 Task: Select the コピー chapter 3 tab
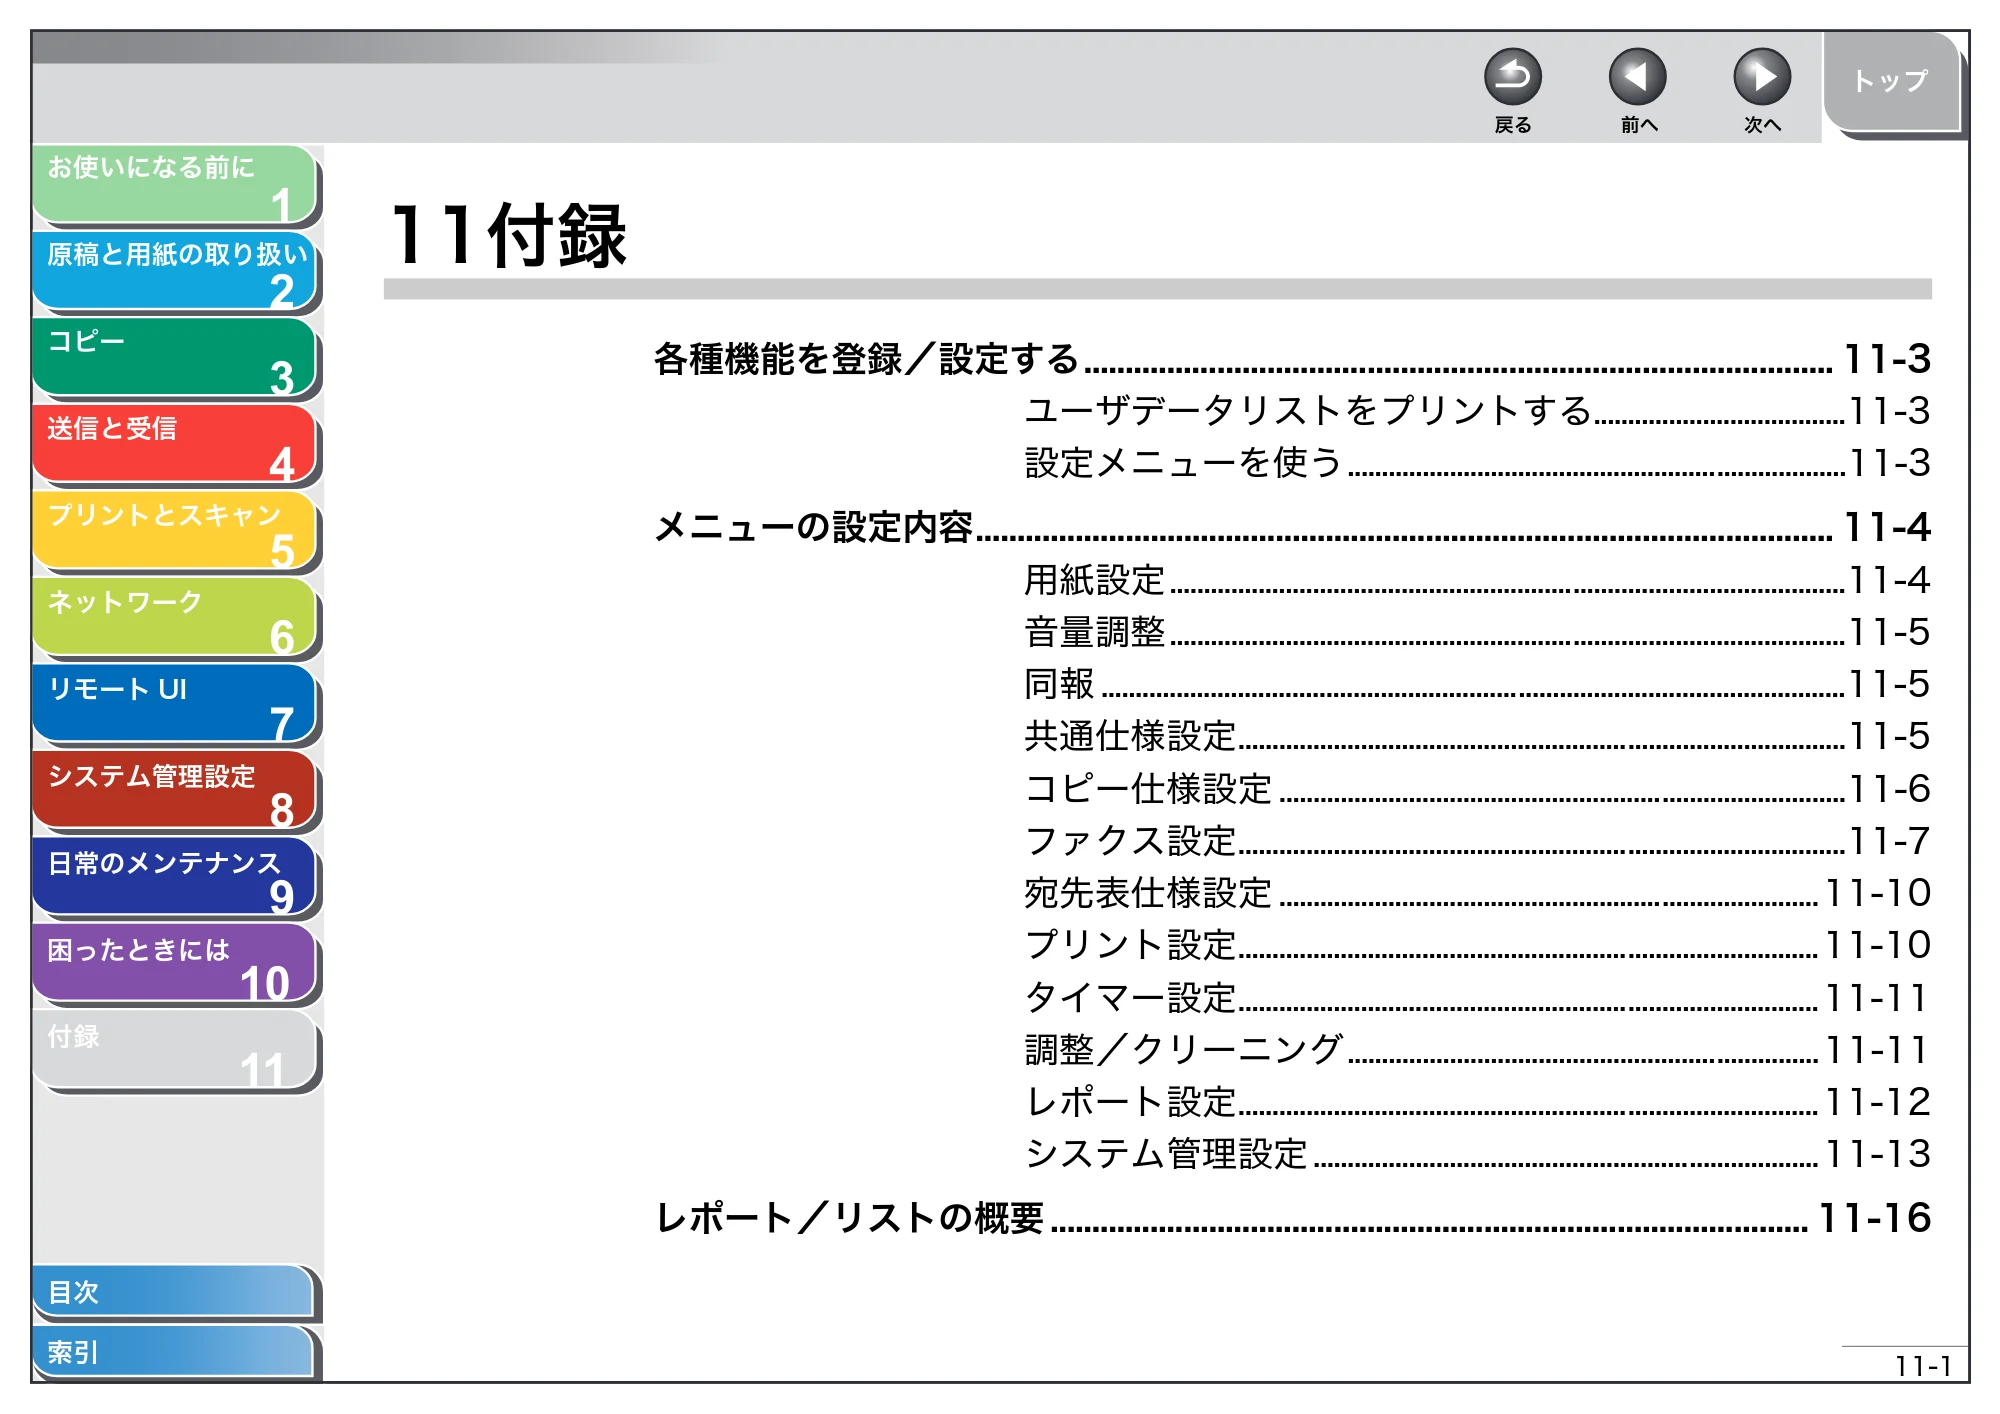(x=175, y=358)
